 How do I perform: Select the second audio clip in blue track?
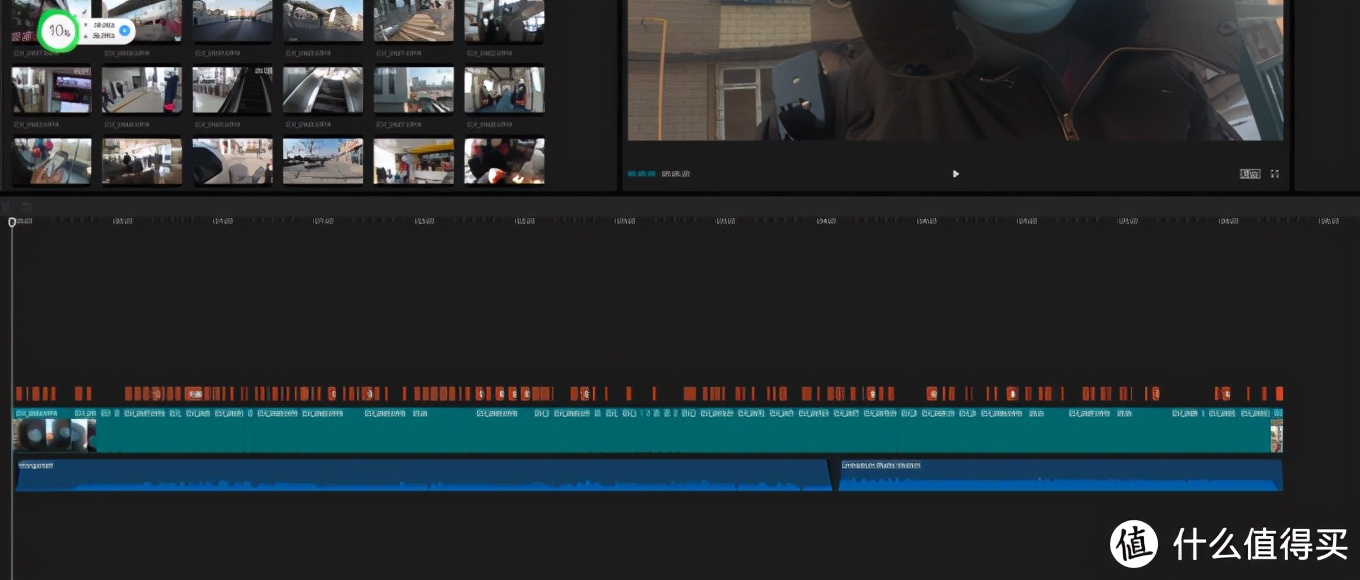coord(1060,476)
